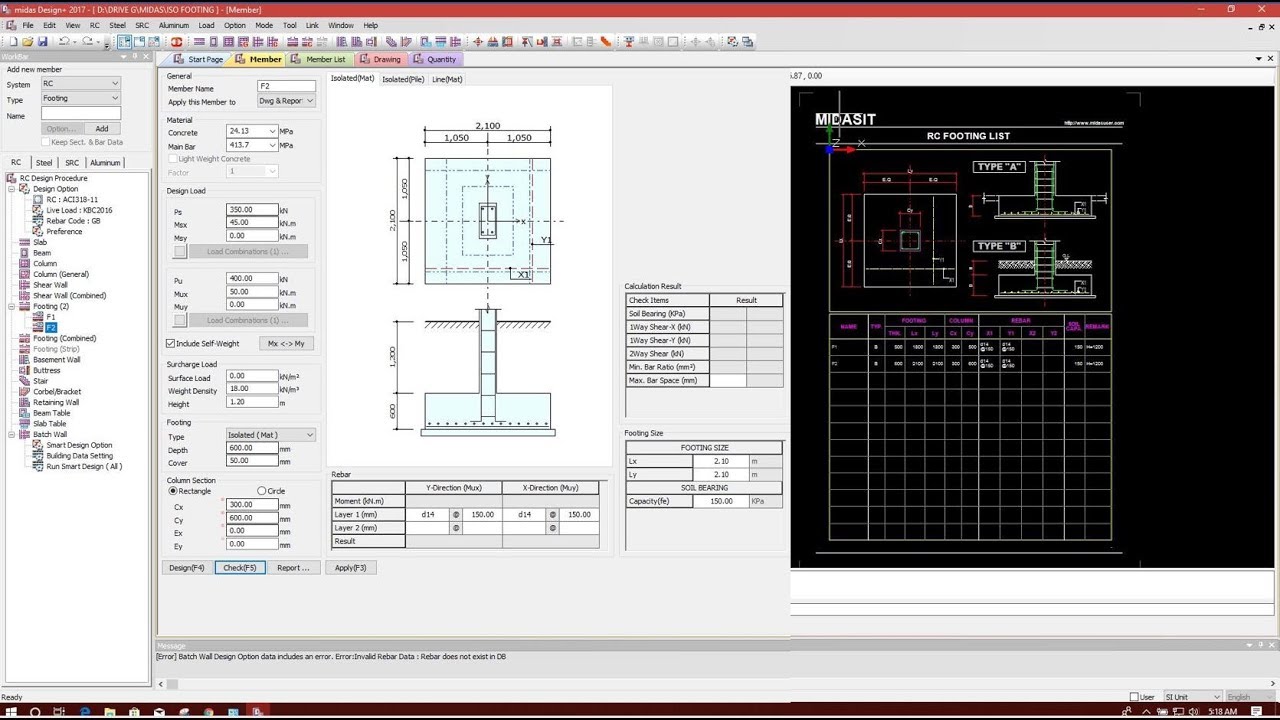Toggle factored Load Combinations checkbox under Muy
This screenshot has height=720, width=1280.
tap(180, 321)
